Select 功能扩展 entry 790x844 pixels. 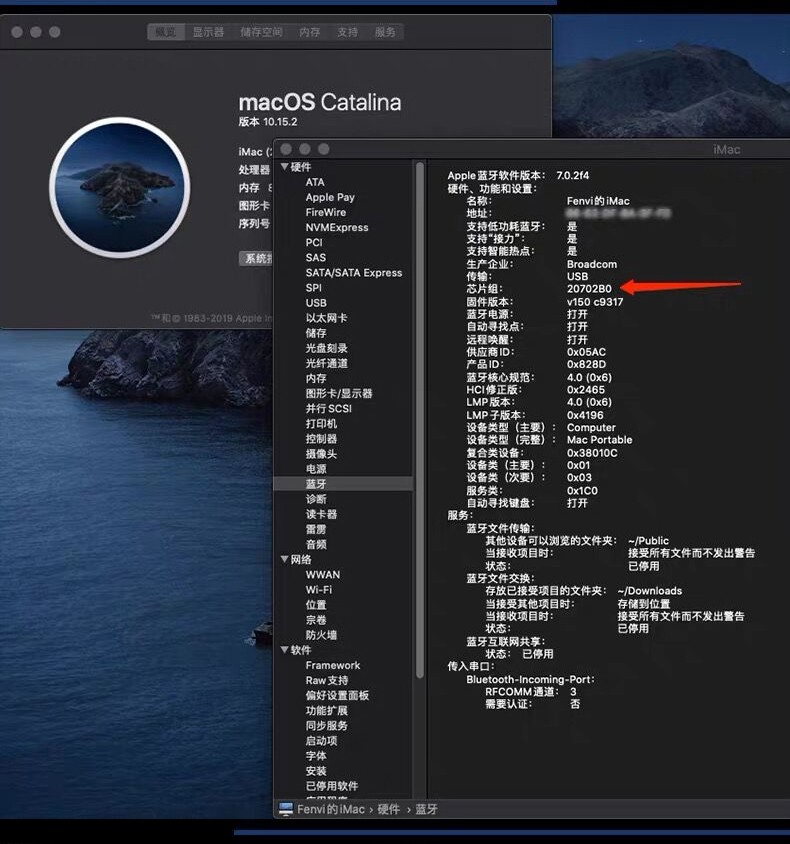pyautogui.click(x=327, y=710)
